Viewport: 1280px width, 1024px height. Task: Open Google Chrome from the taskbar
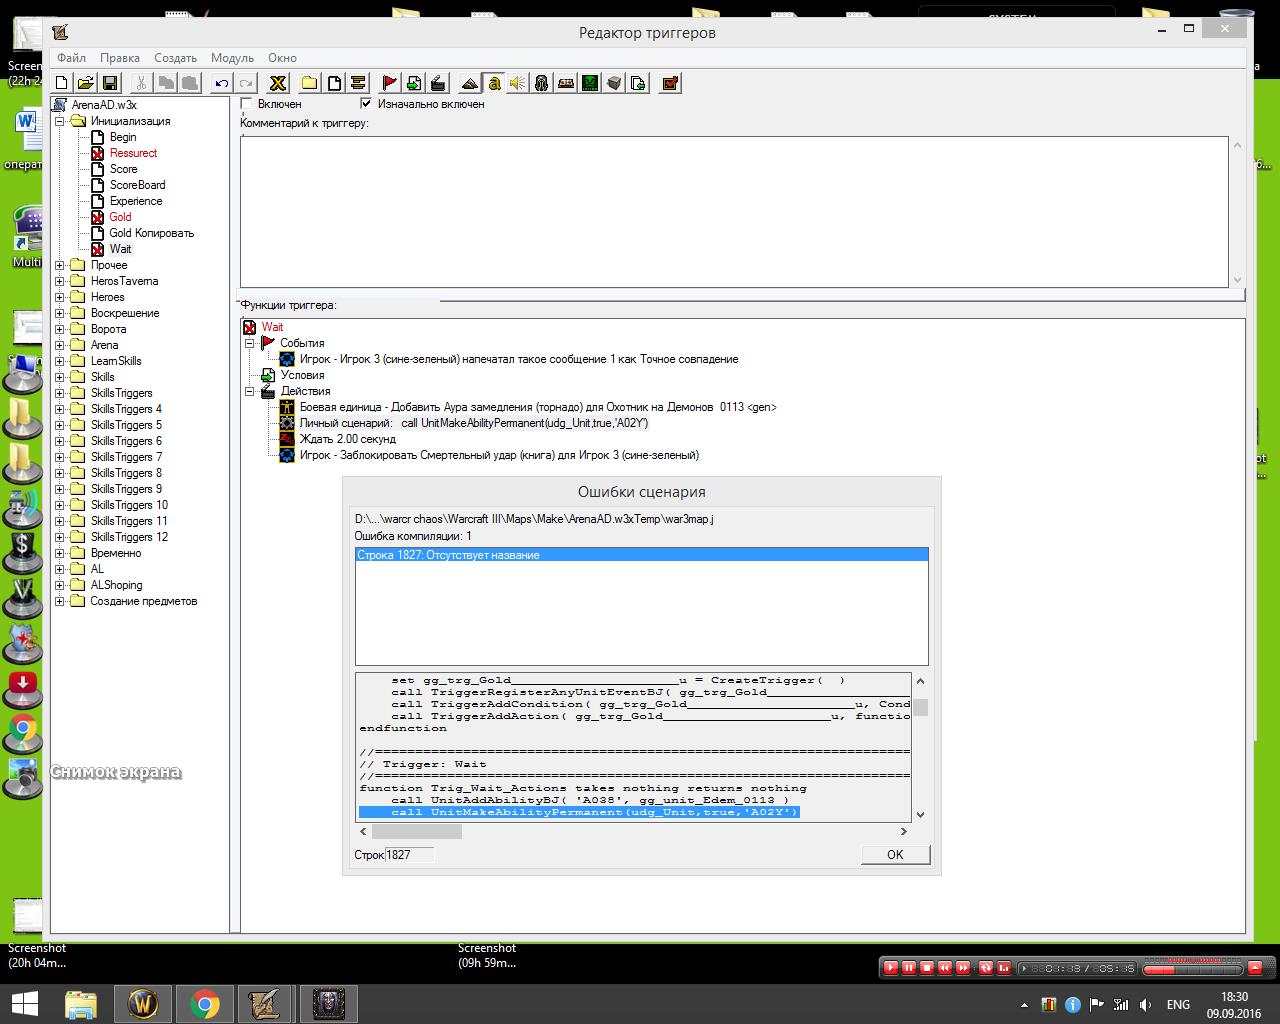tap(205, 1003)
